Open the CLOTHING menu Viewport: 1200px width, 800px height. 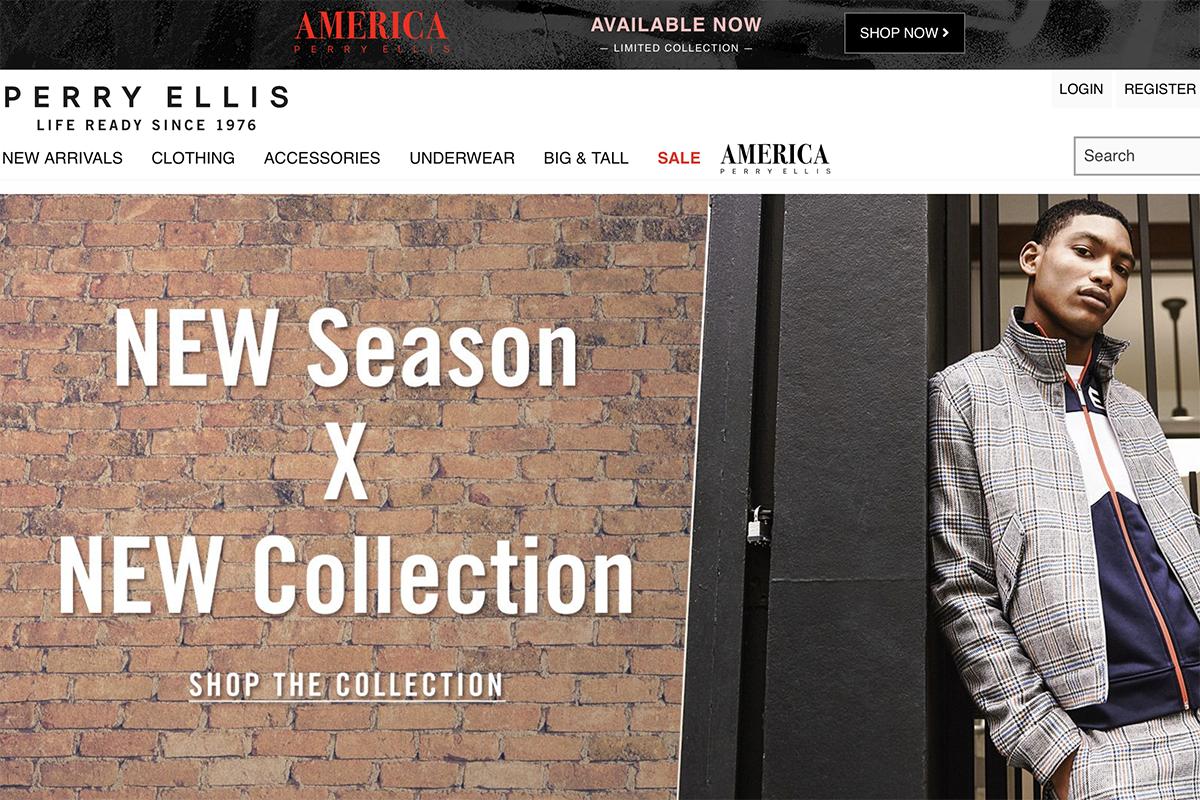(x=193, y=158)
